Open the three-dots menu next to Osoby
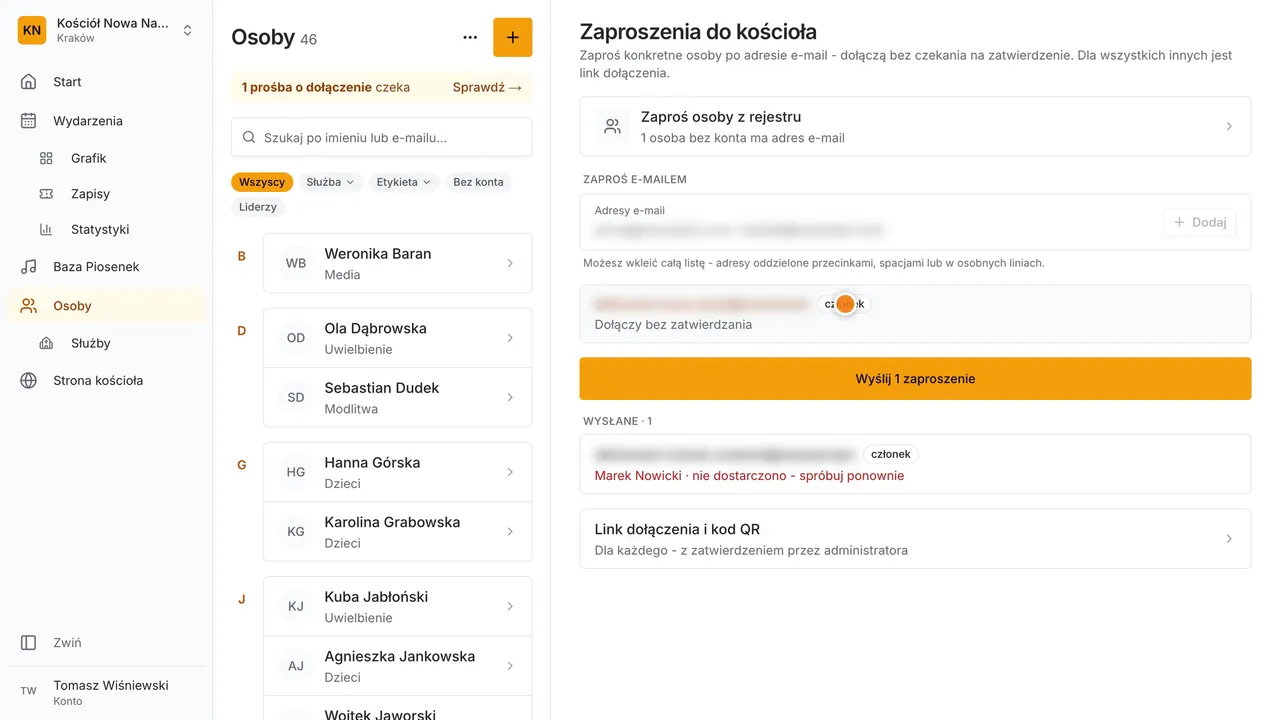Screen dimensions: 1280x720 pyautogui.click(x=470, y=38)
